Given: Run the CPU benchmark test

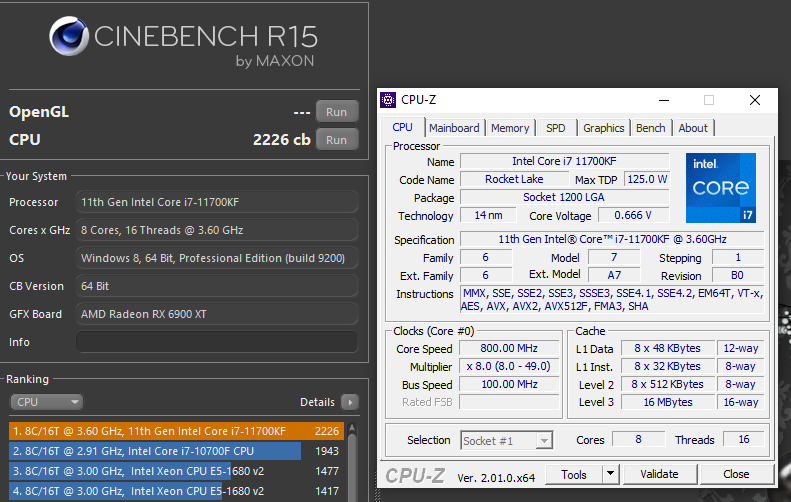Looking at the screenshot, I should click(336, 140).
